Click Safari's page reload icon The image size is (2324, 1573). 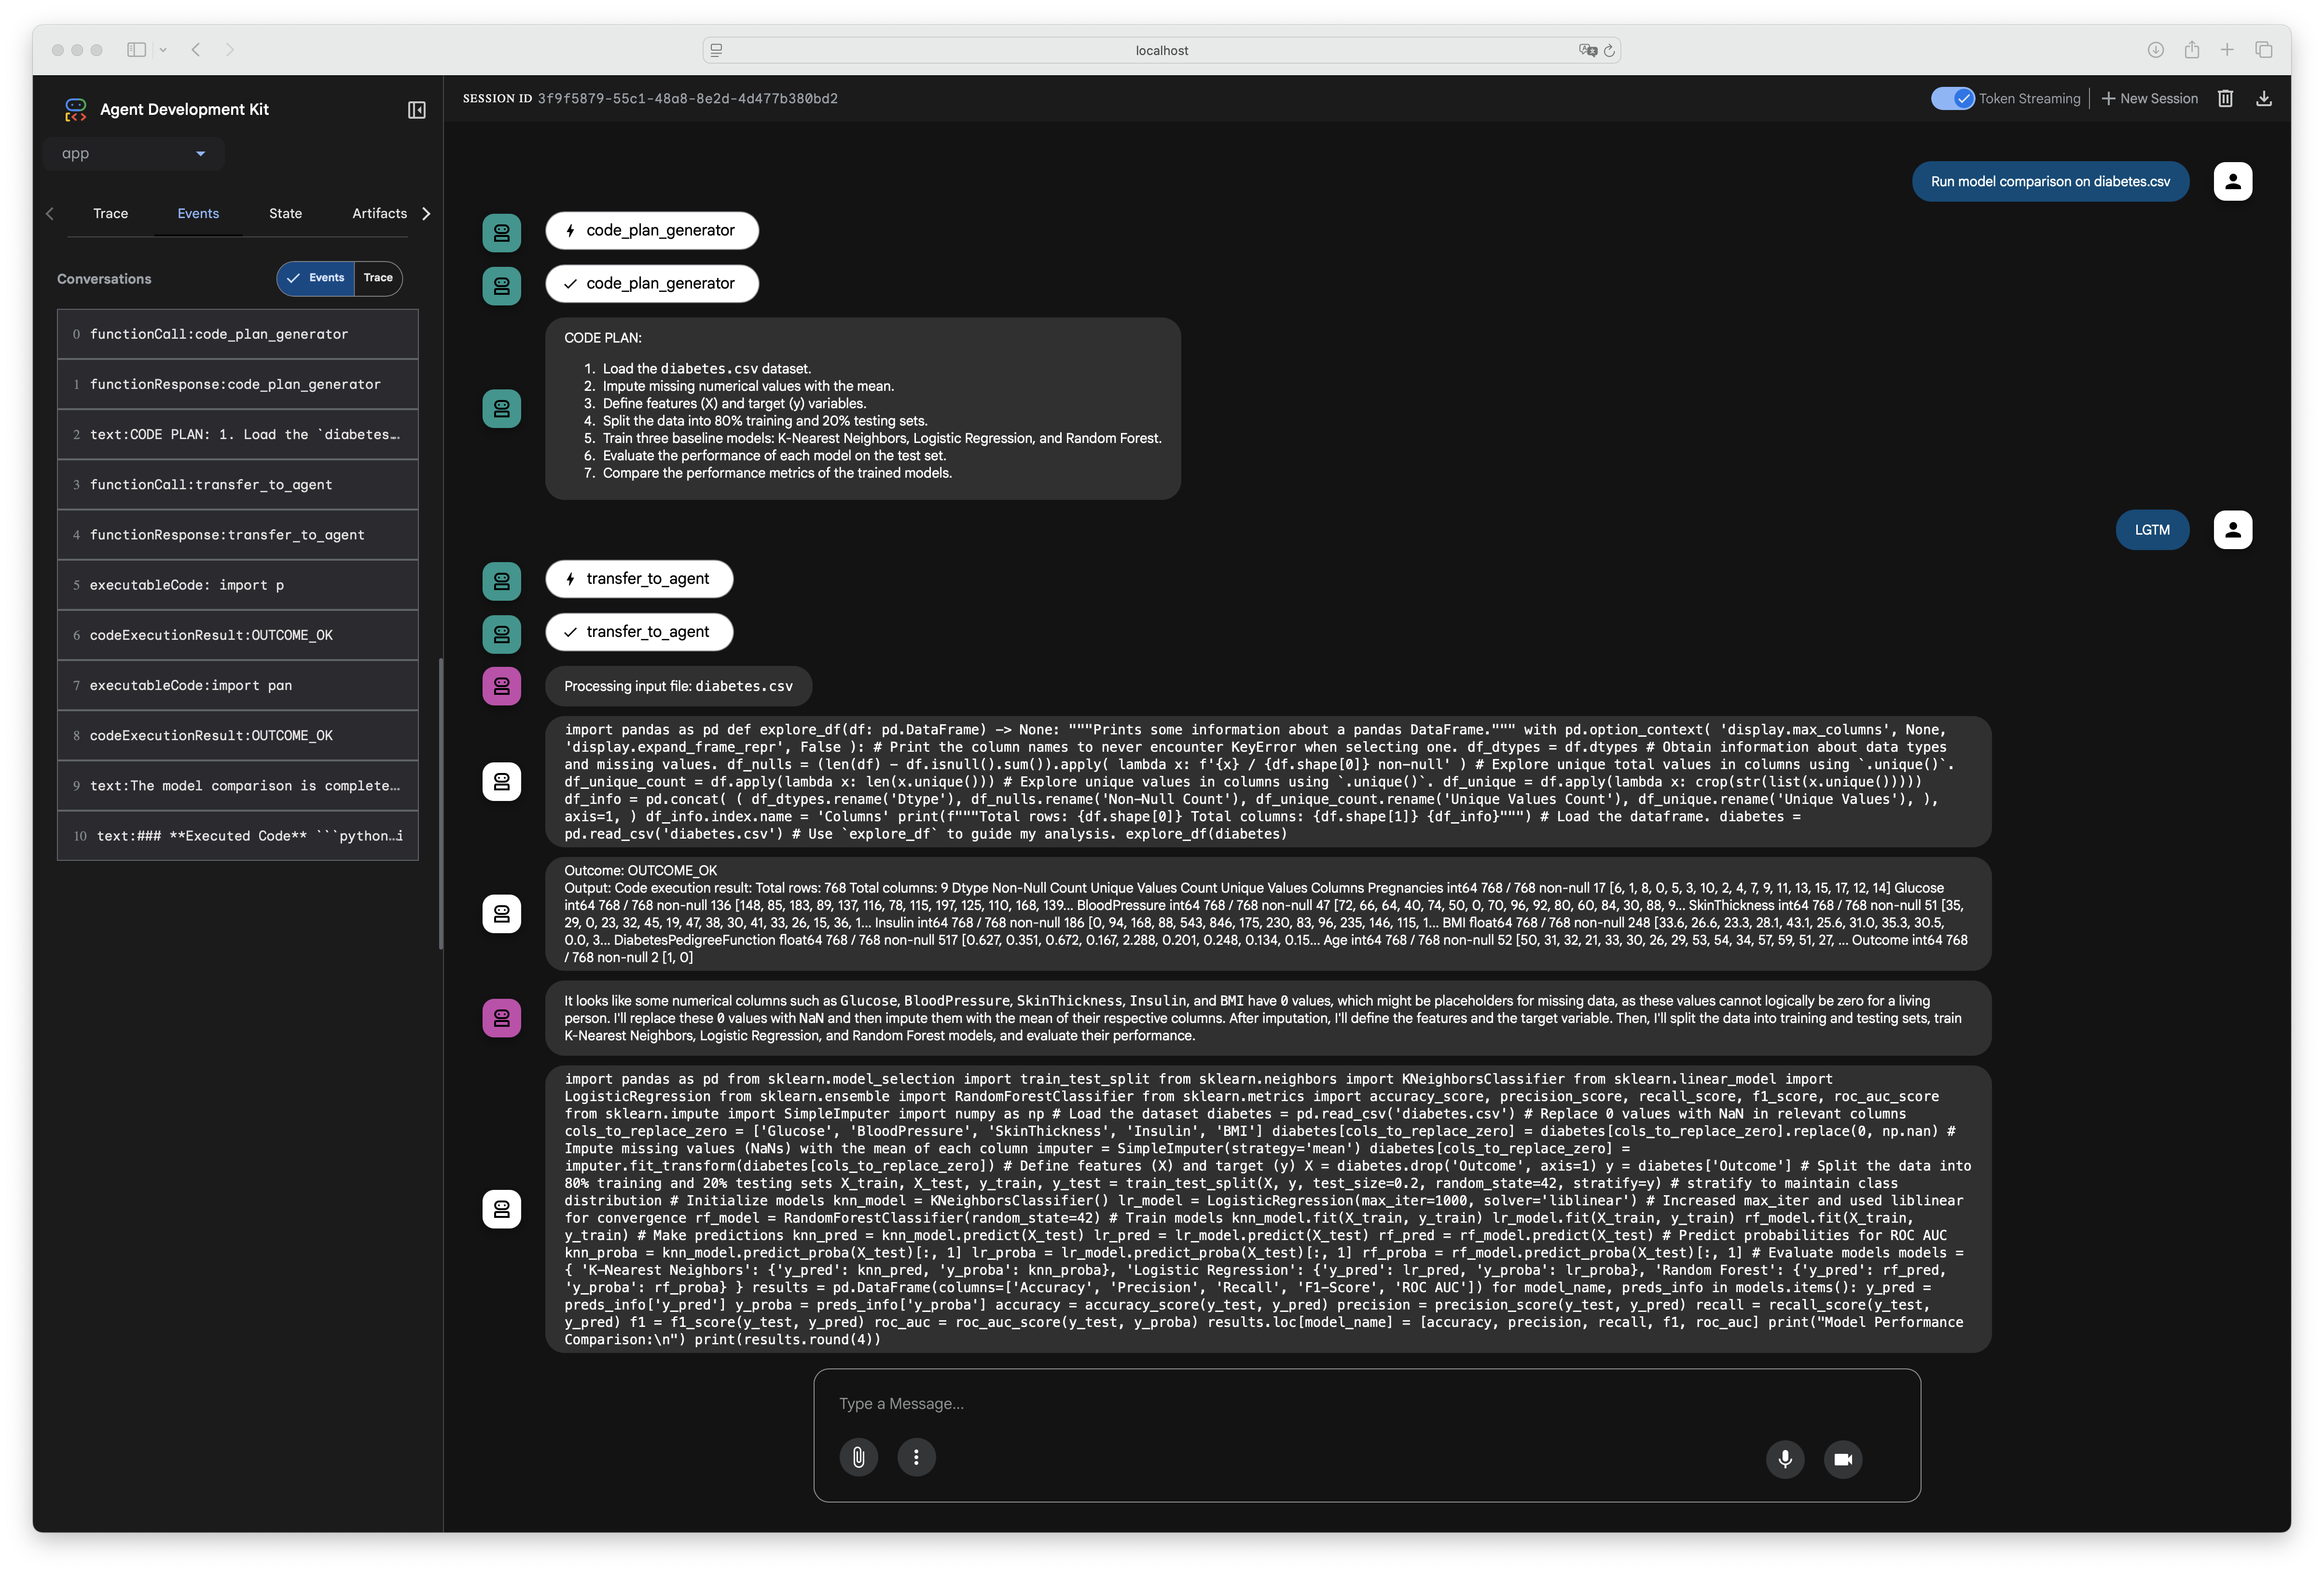1609,50
